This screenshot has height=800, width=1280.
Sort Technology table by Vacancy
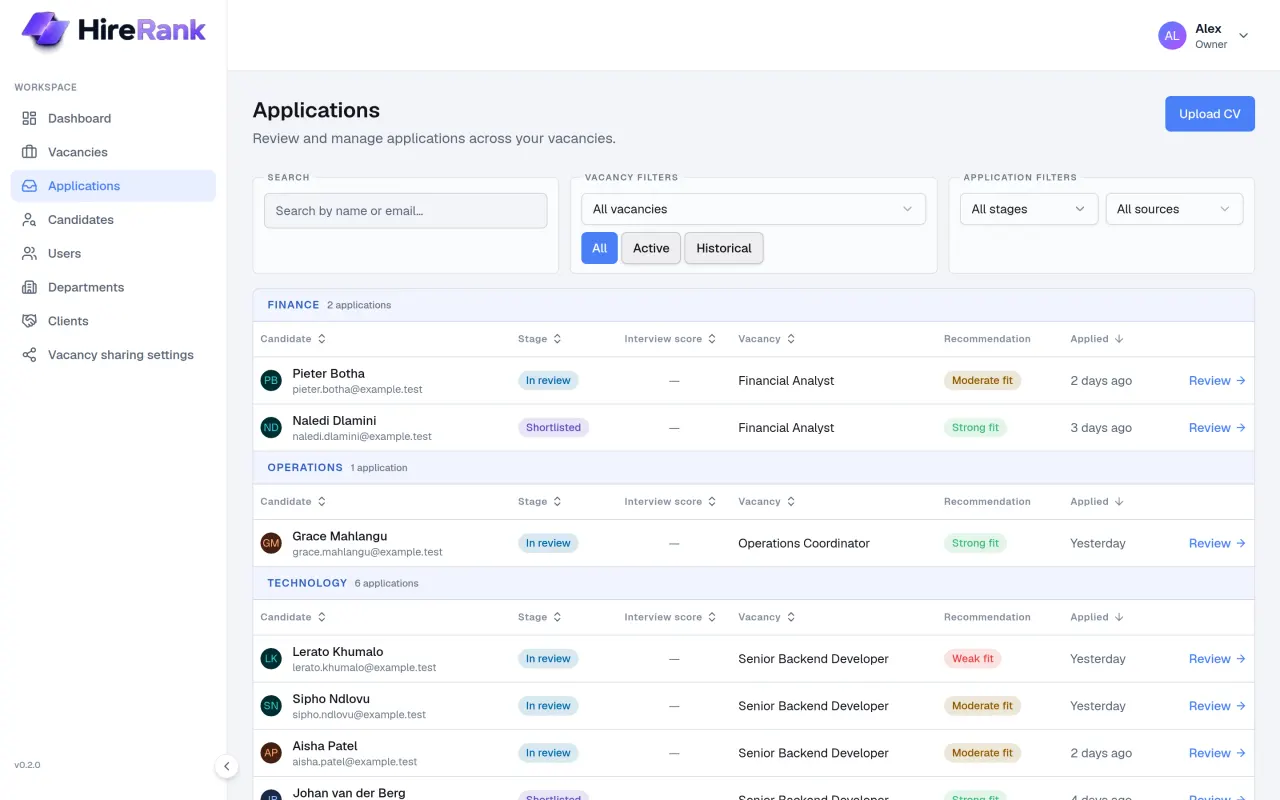(767, 617)
